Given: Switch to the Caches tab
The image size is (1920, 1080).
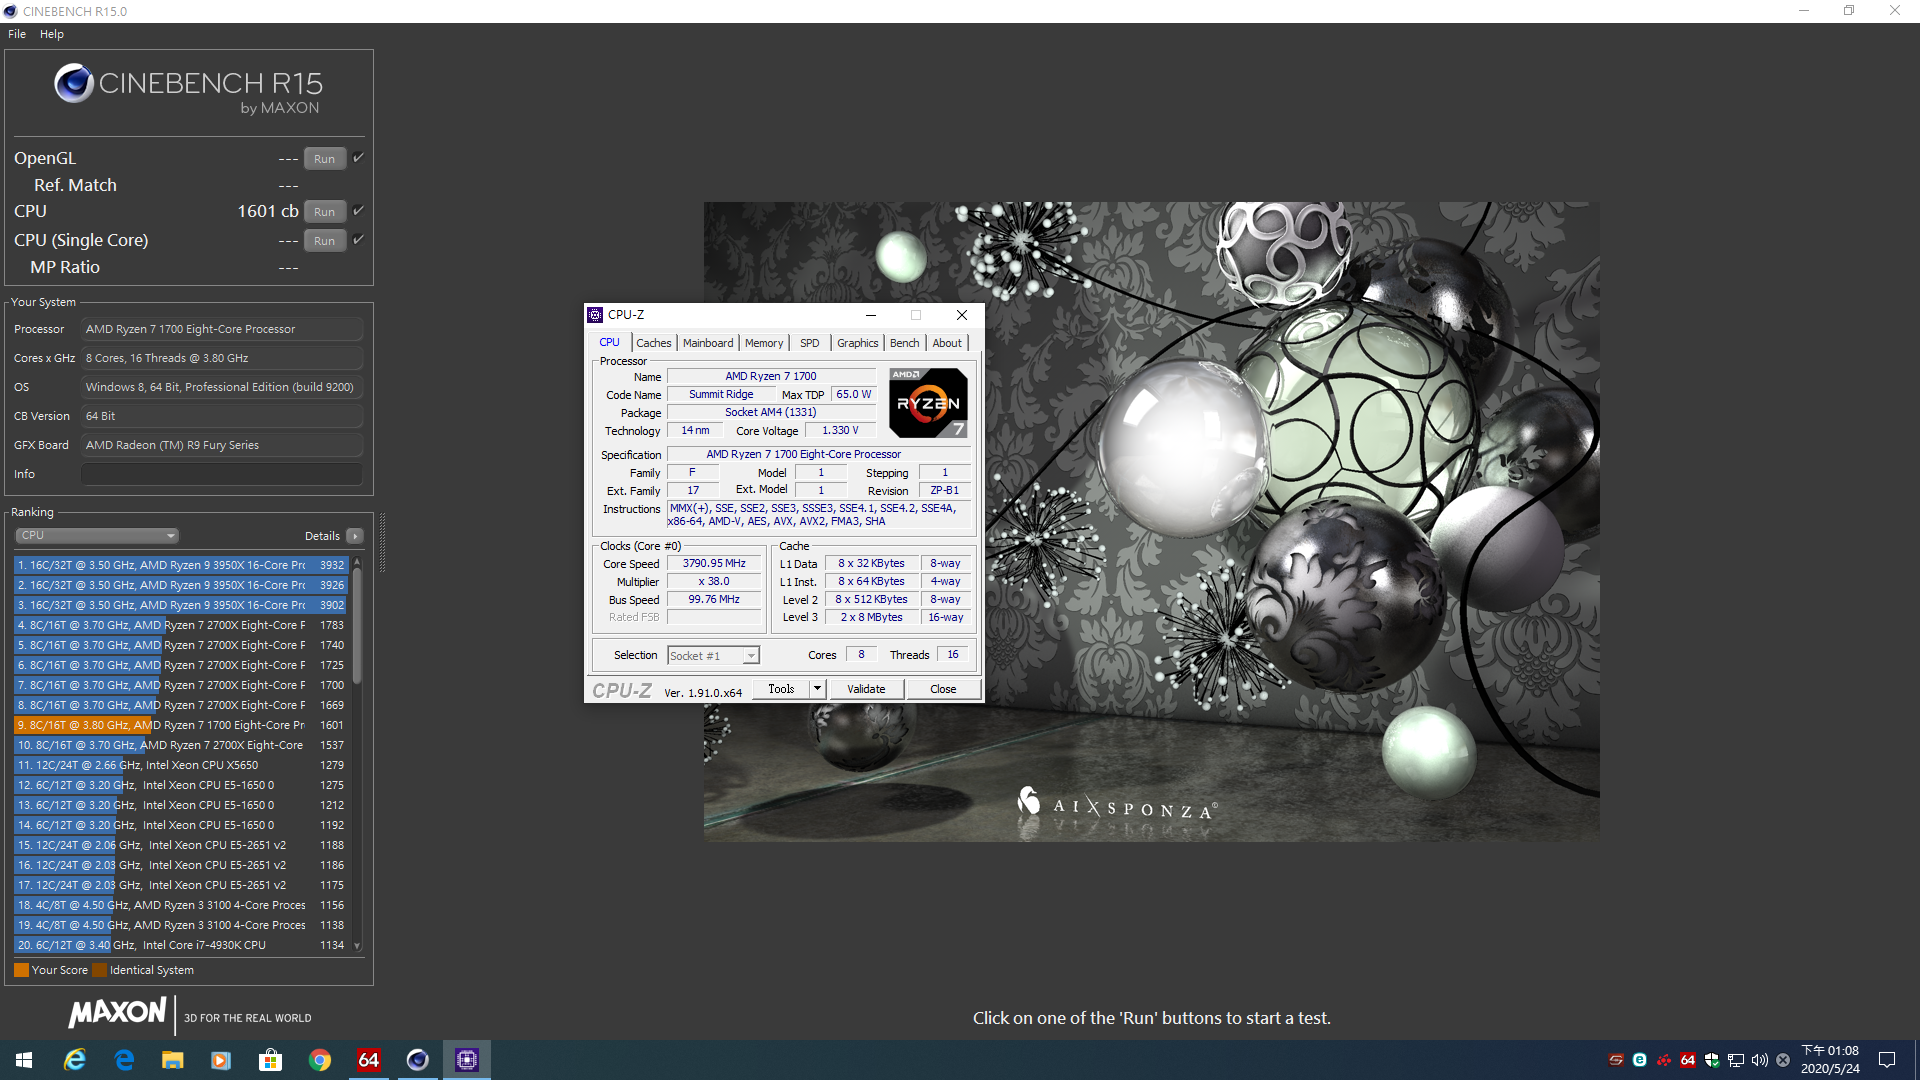Looking at the screenshot, I should [x=654, y=343].
